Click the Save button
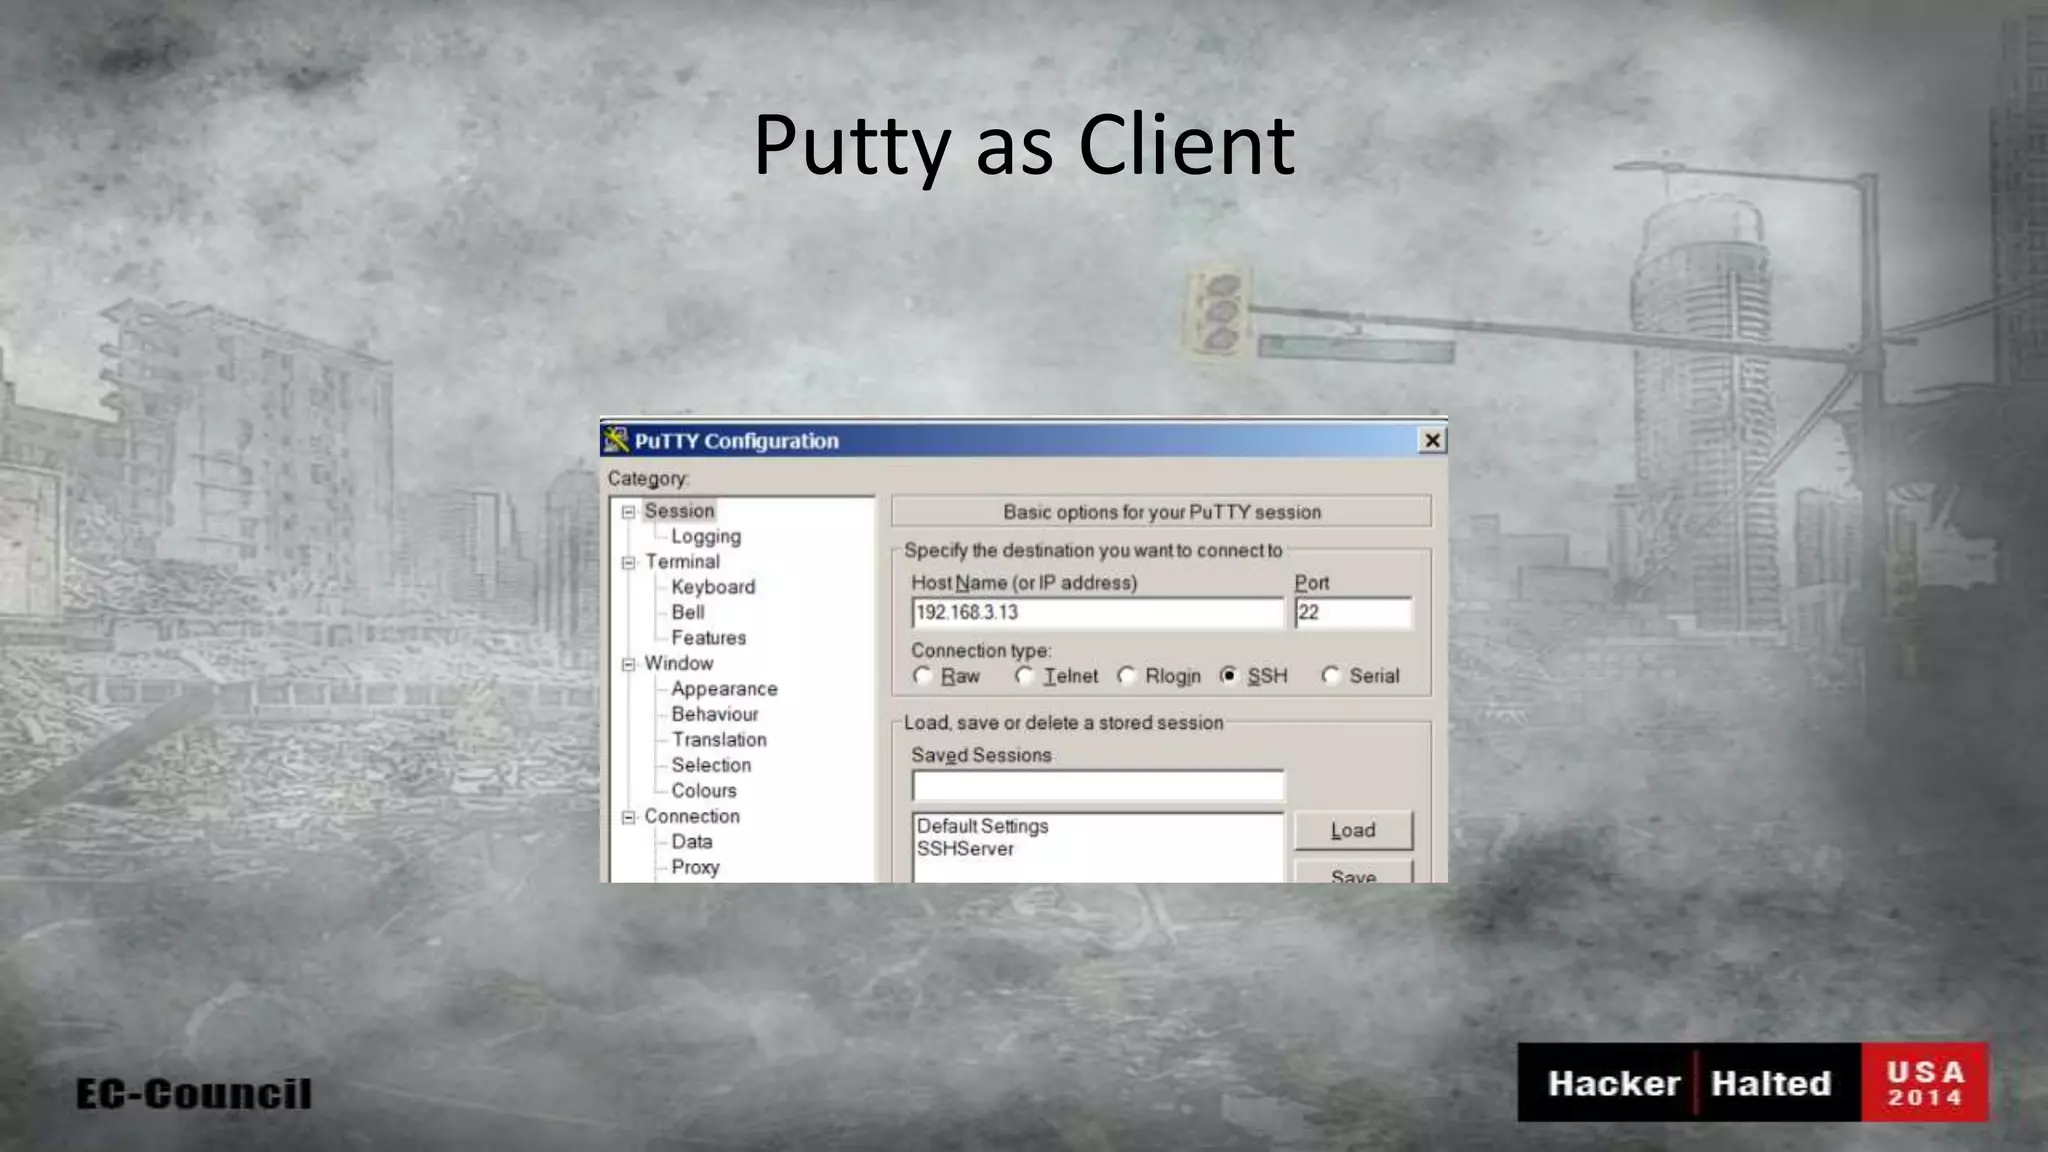Viewport: 2048px width, 1152px height. point(1353,872)
